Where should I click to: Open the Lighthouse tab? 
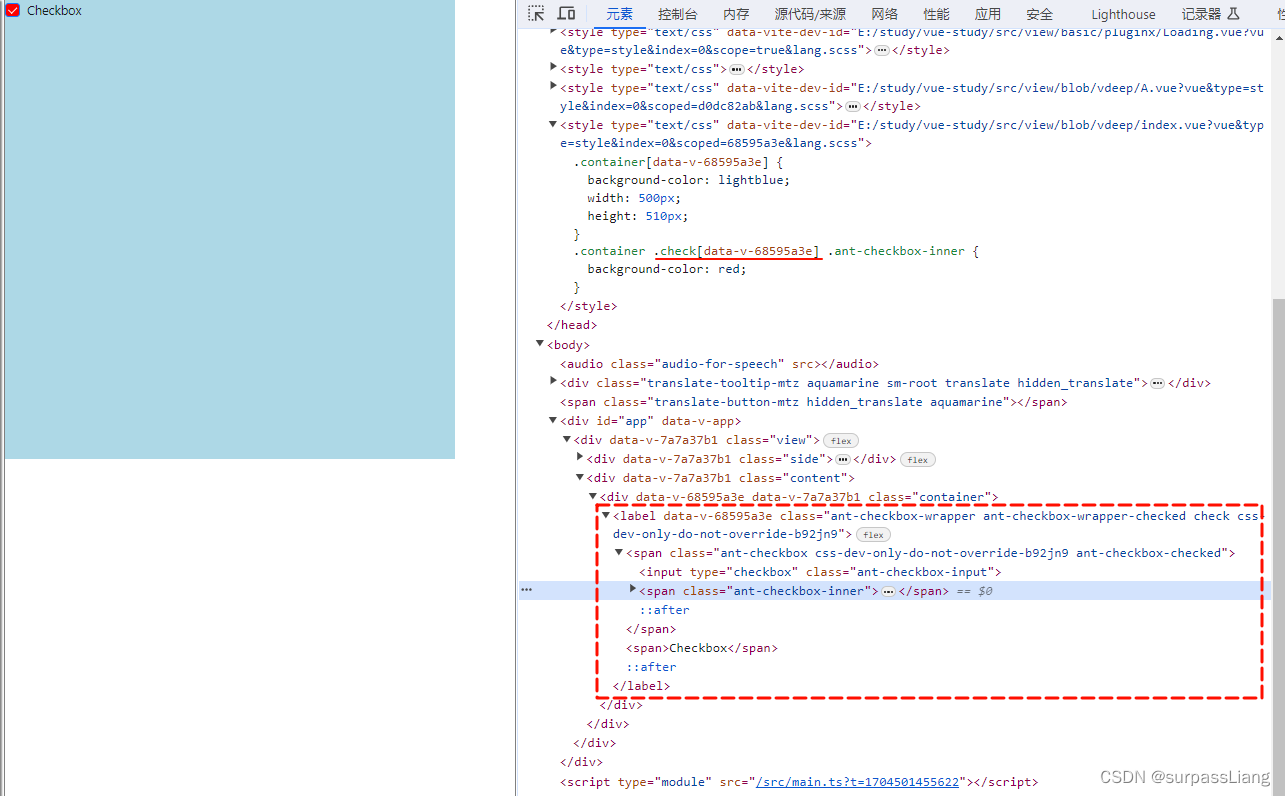pyautogui.click(x=1123, y=14)
